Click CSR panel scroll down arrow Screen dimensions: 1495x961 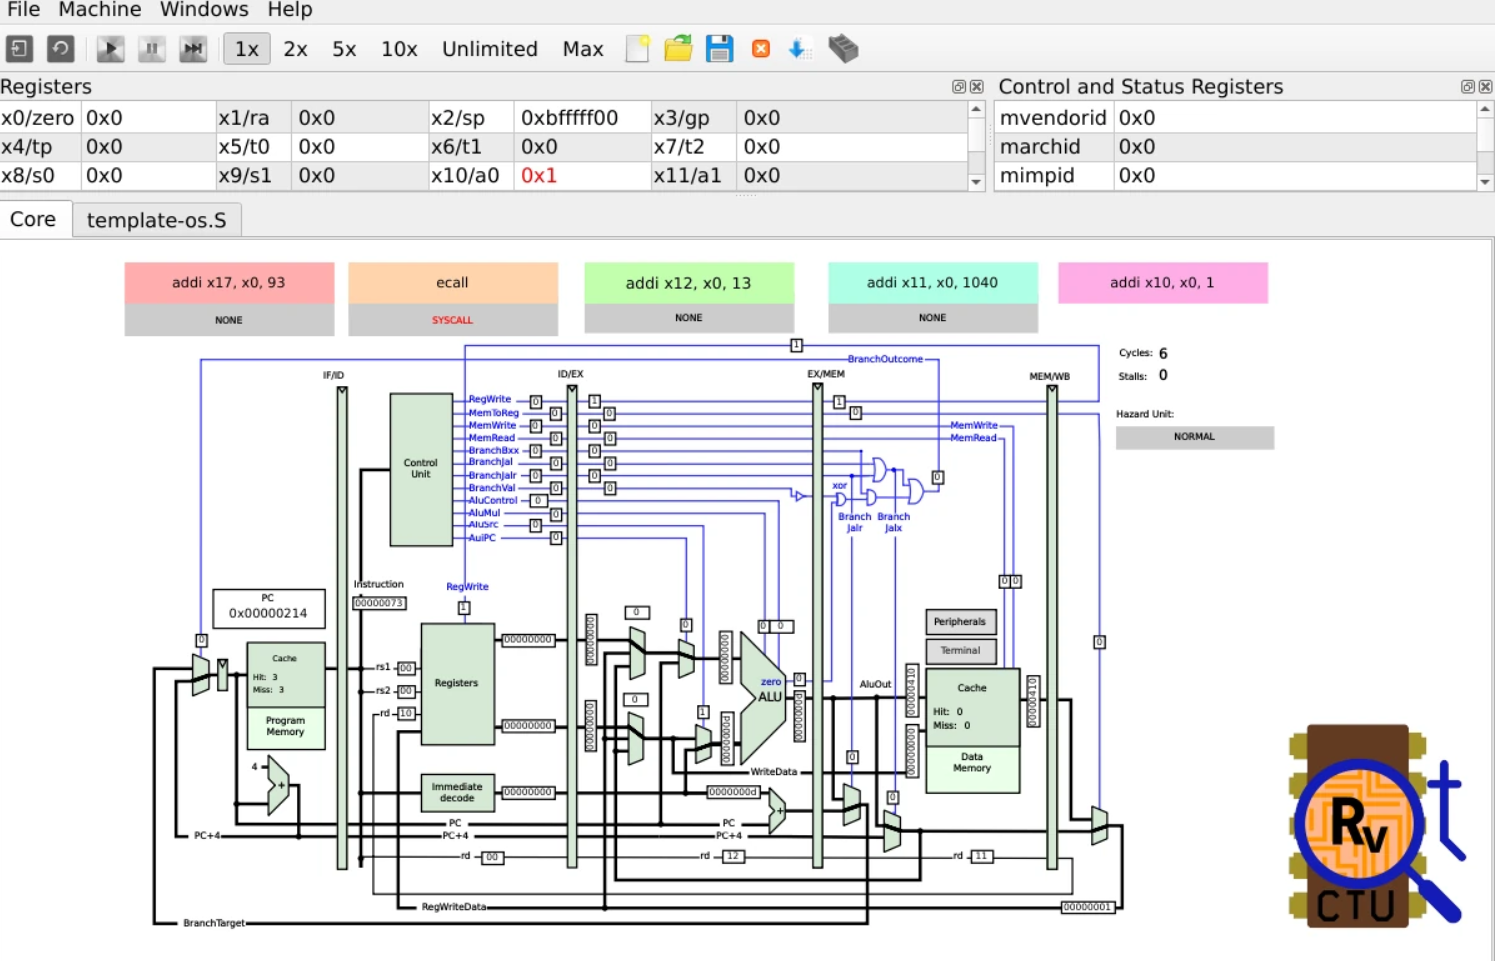(x=1485, y=183)
